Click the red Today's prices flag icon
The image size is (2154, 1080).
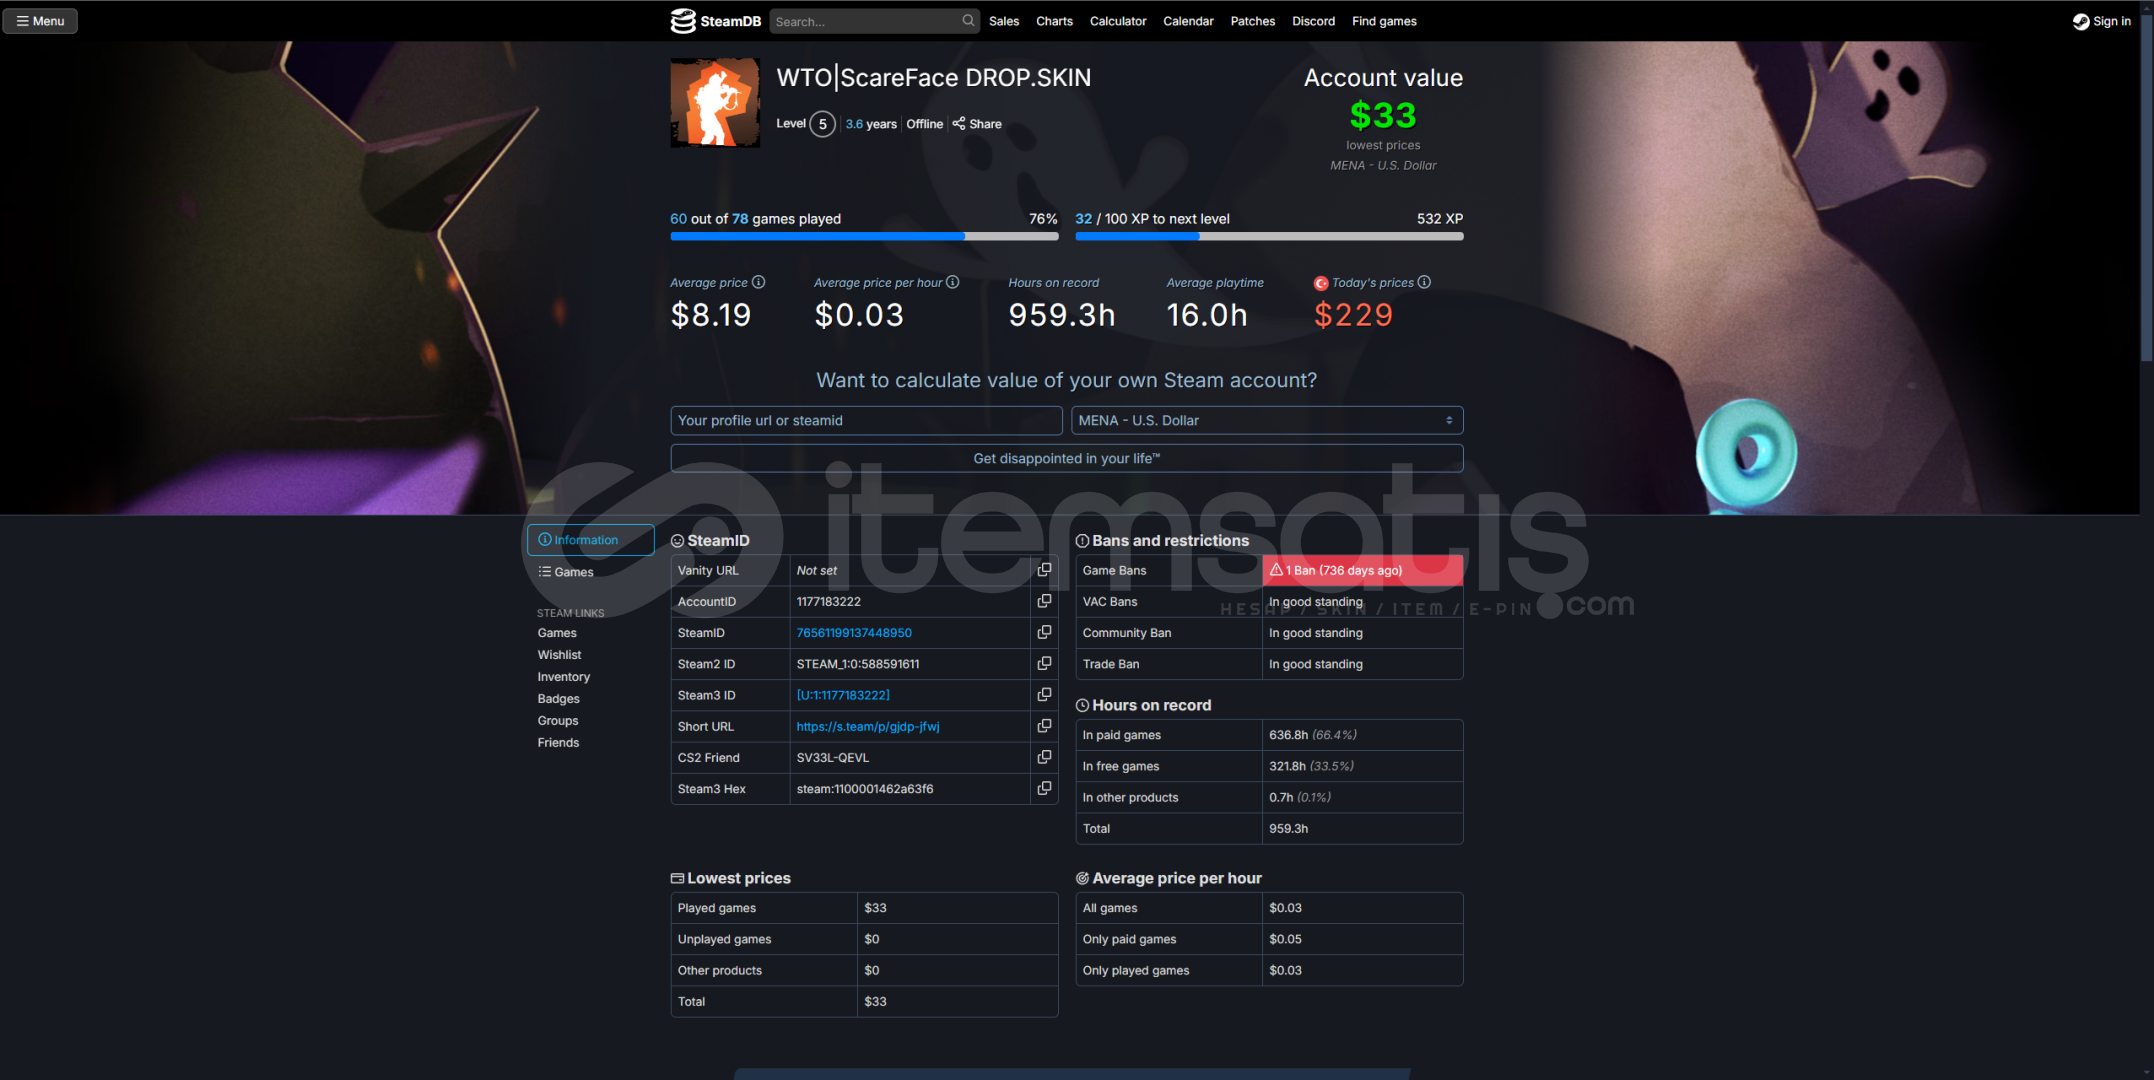1321,283
